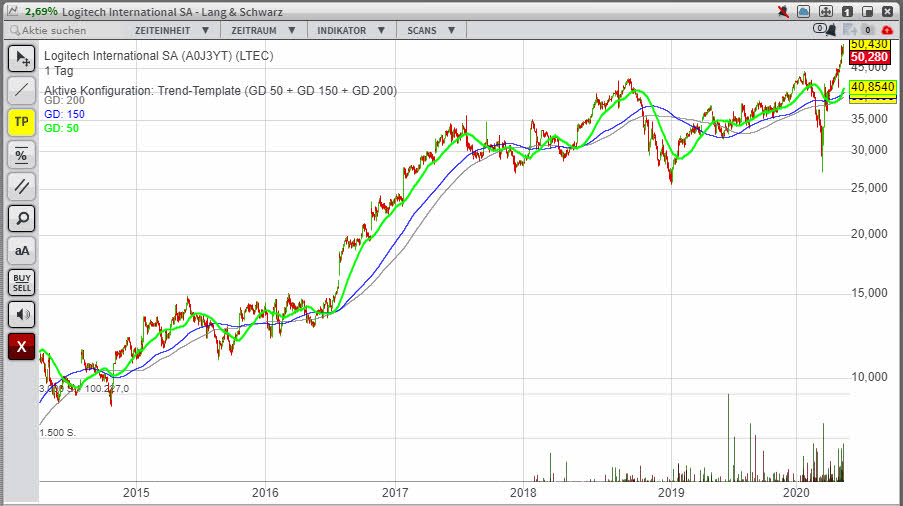Image resolution: width=903 pixels, height=506 pixels.
Task: Open the INDIKATOR dropdown menu
Action: 351,31
